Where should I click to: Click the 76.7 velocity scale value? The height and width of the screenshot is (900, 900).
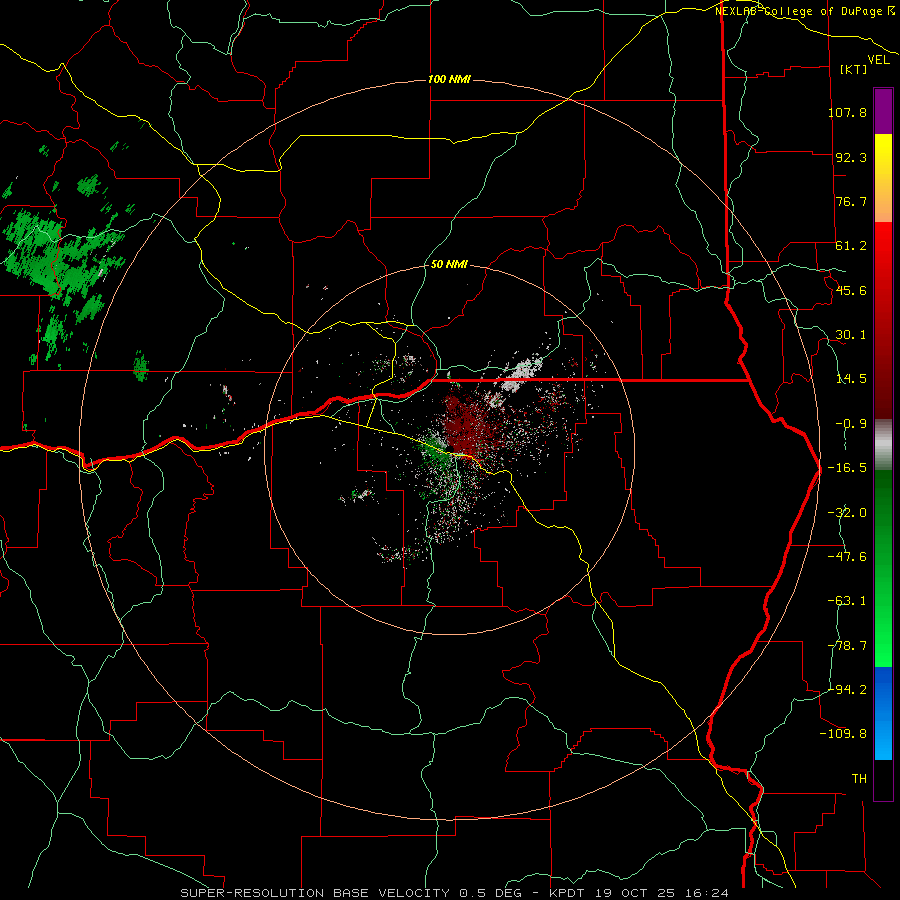coord(851,201)
